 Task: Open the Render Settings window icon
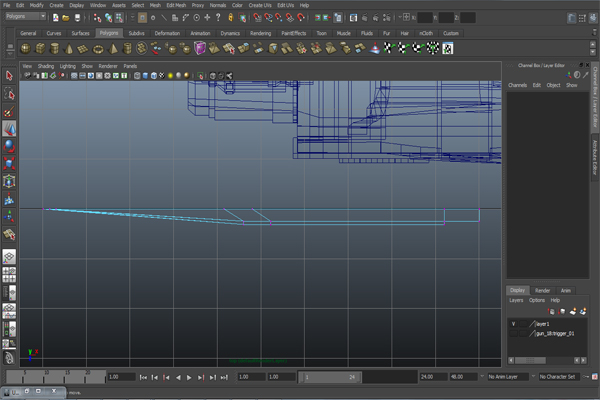[387, 18]
